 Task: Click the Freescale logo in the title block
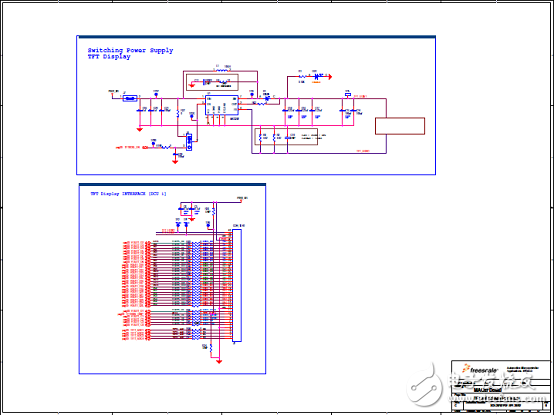pos(480,370)
